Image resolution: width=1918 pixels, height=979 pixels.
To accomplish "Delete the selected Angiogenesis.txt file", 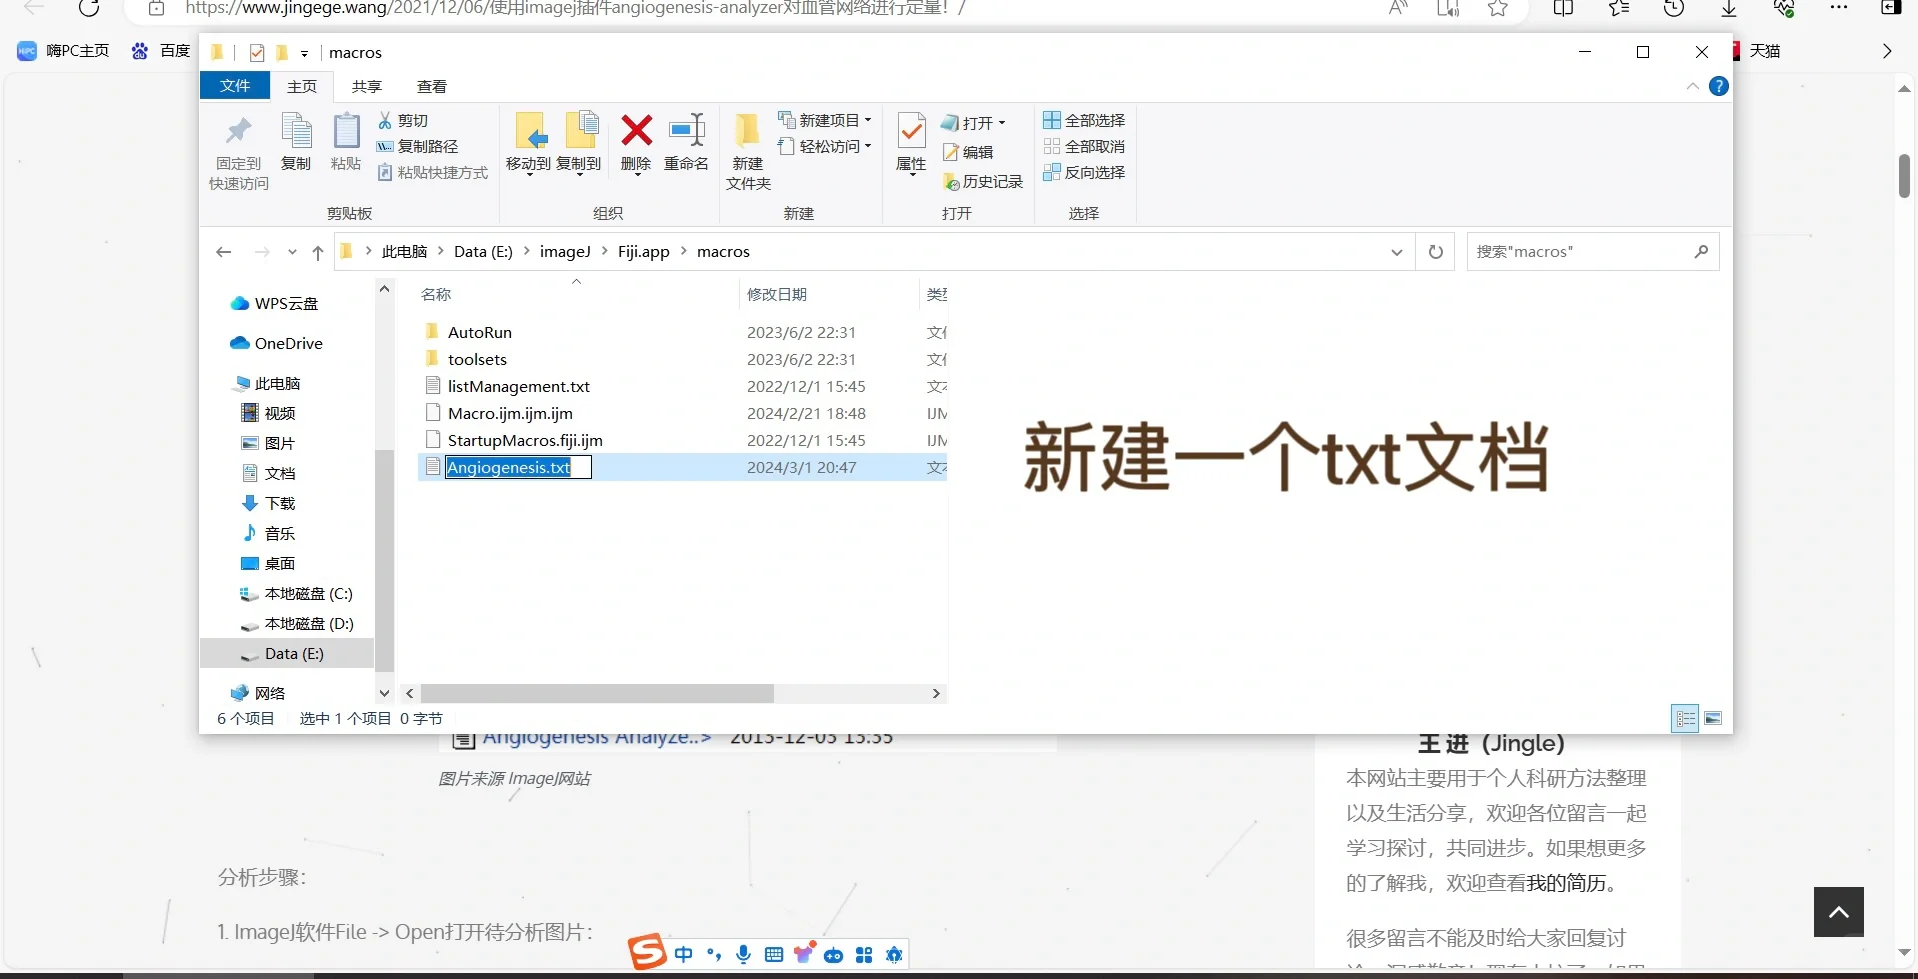I will tap(635, 145).
